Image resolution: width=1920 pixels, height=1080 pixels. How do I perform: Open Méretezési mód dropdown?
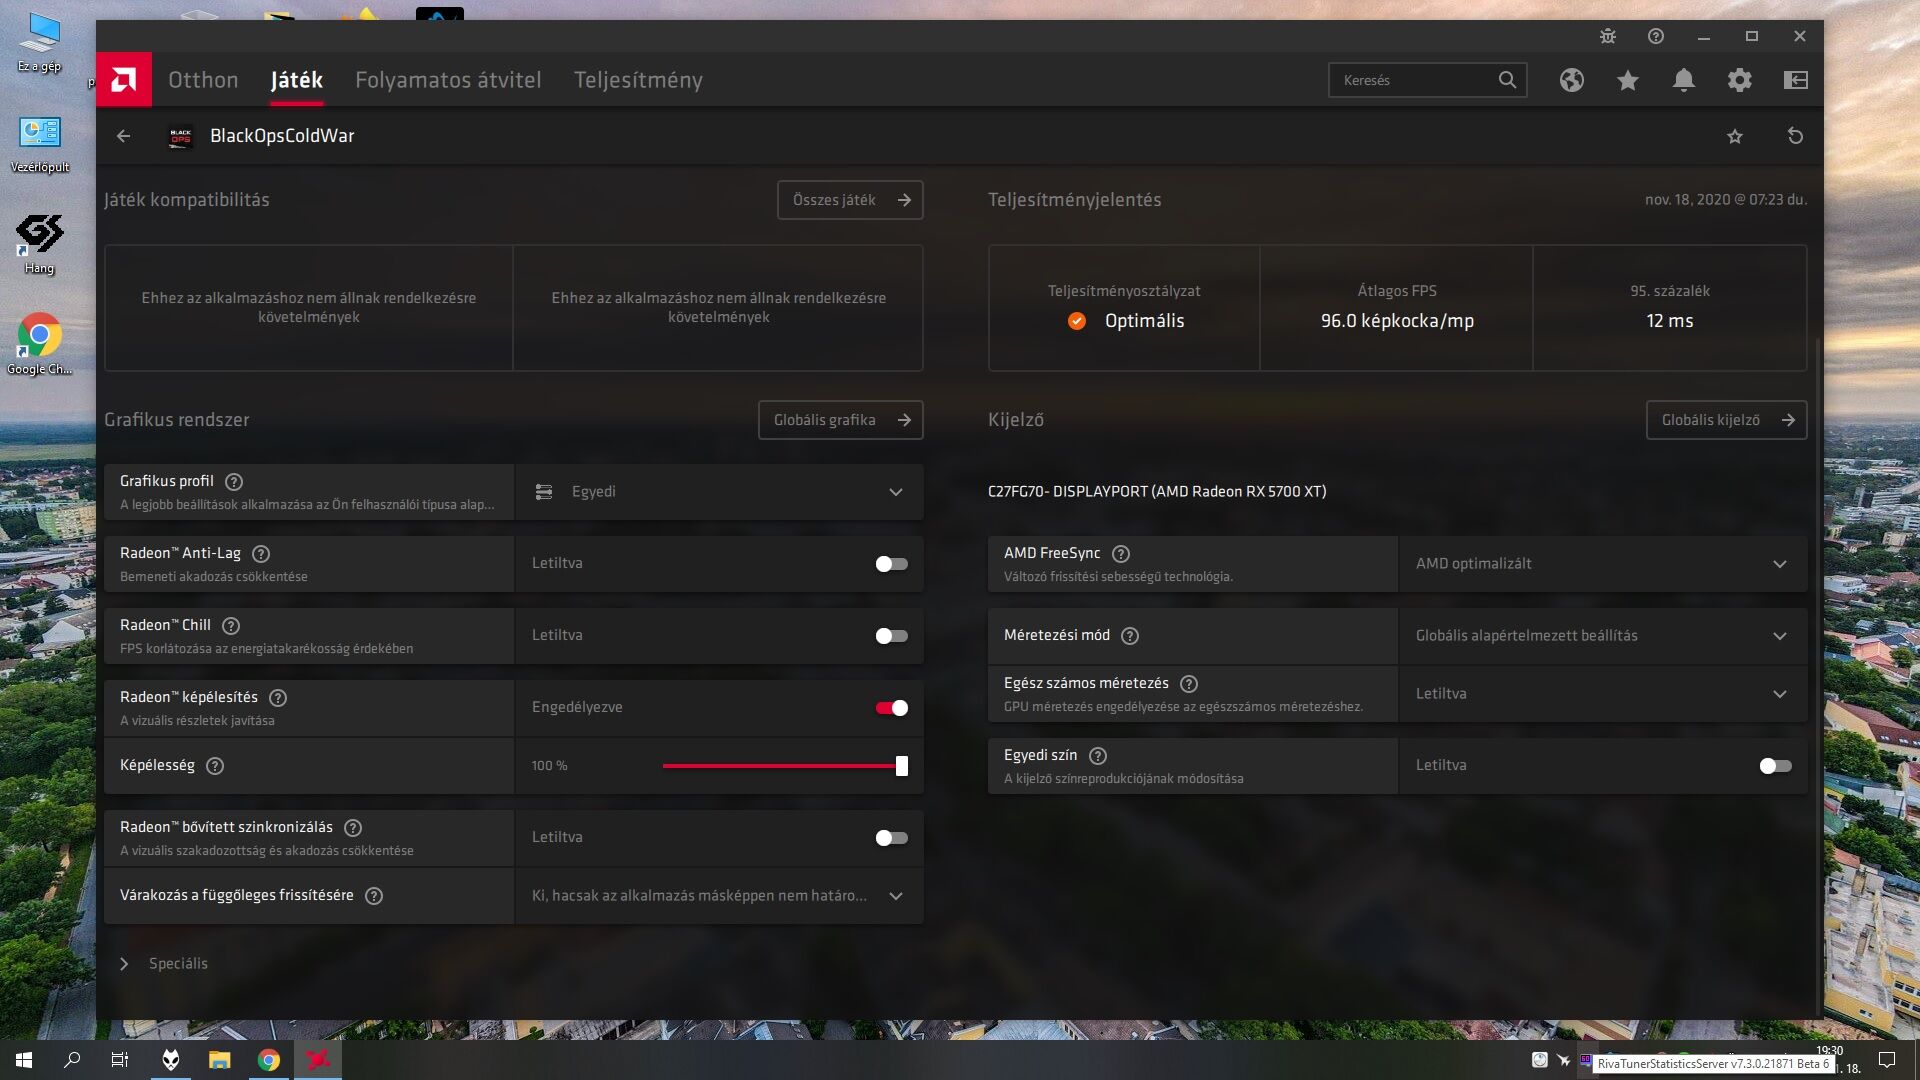[1603, 636]
